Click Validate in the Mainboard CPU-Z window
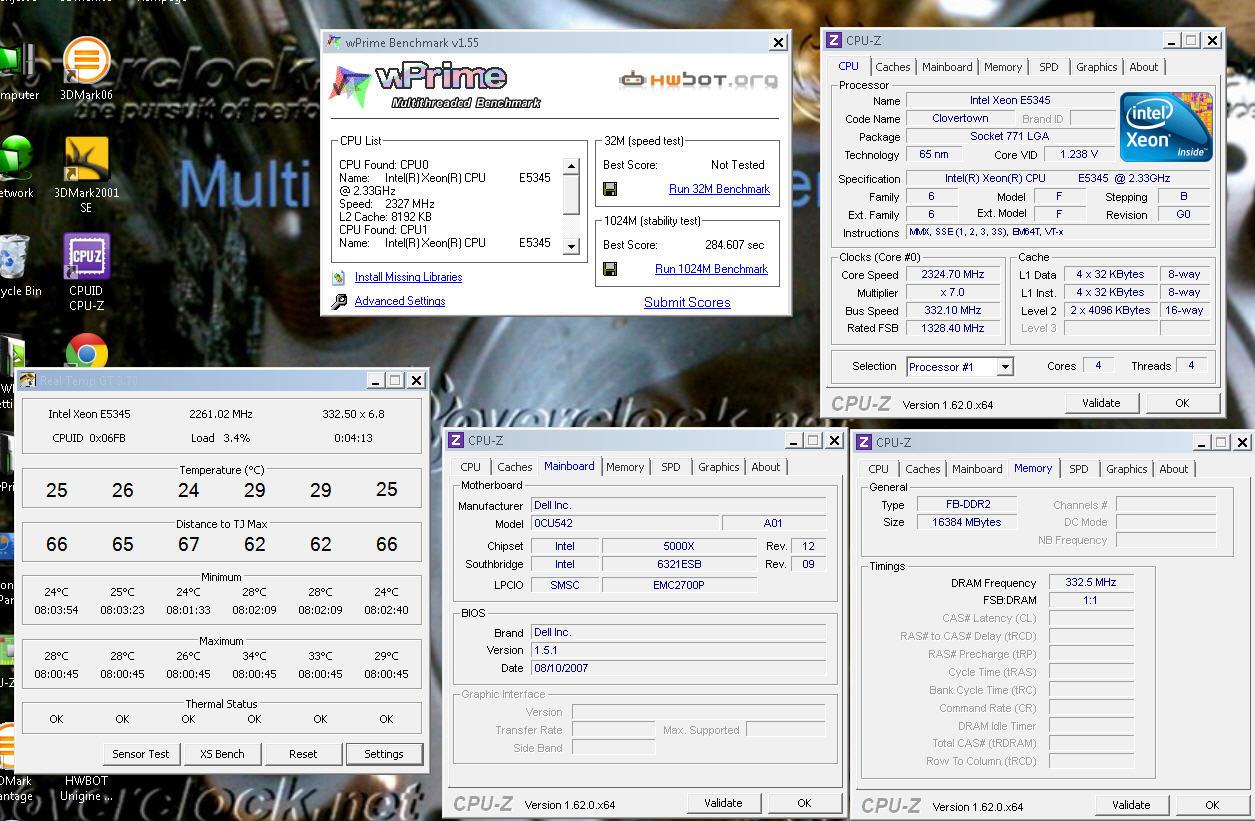Screen dimensions: 1255x821 [723, 803]
